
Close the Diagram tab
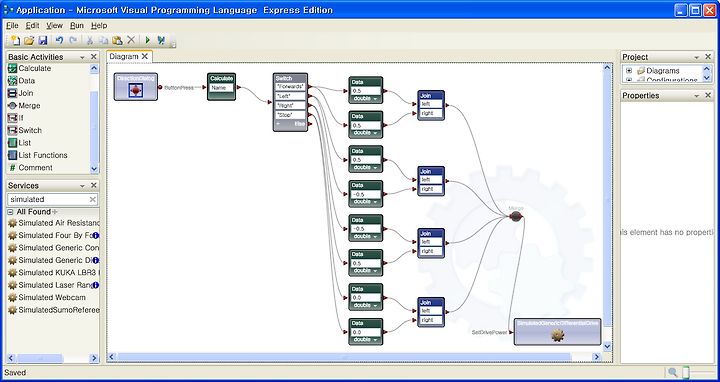pos(145,56)
